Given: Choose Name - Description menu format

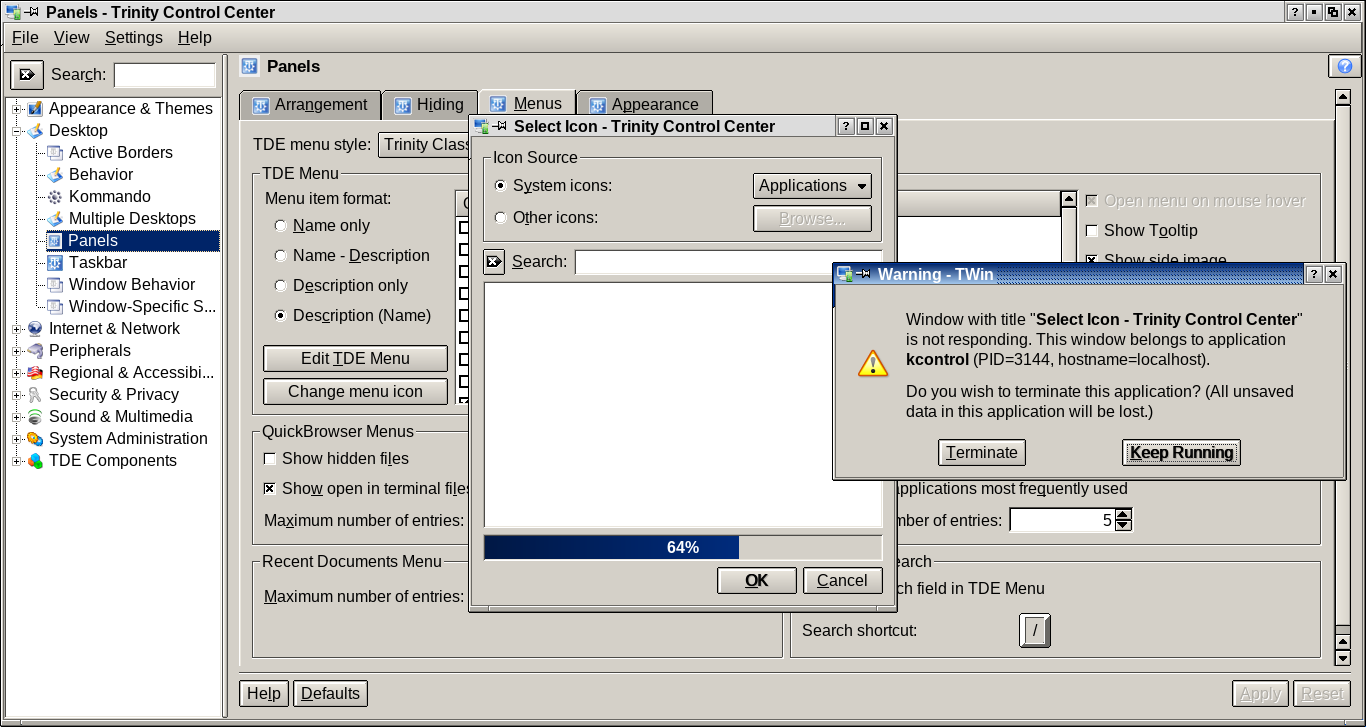Looking at the screenshot, I should click(x=281, y=256).
